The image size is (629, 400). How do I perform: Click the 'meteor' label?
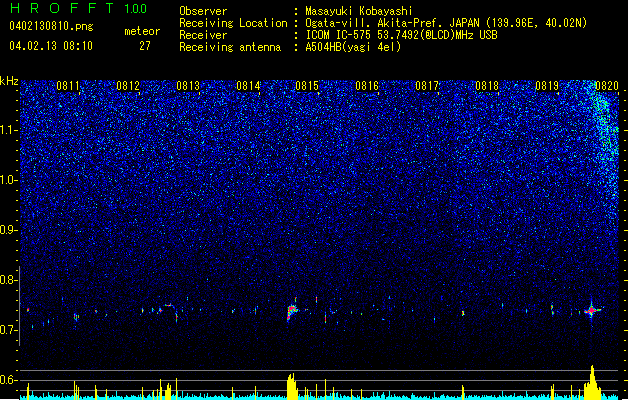click(142, 31)
